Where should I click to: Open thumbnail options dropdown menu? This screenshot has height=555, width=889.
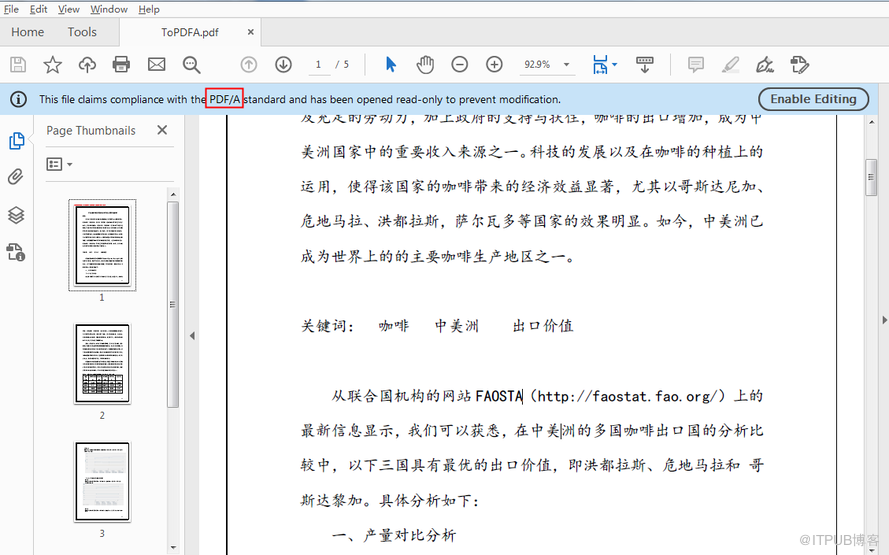[60, 164]
